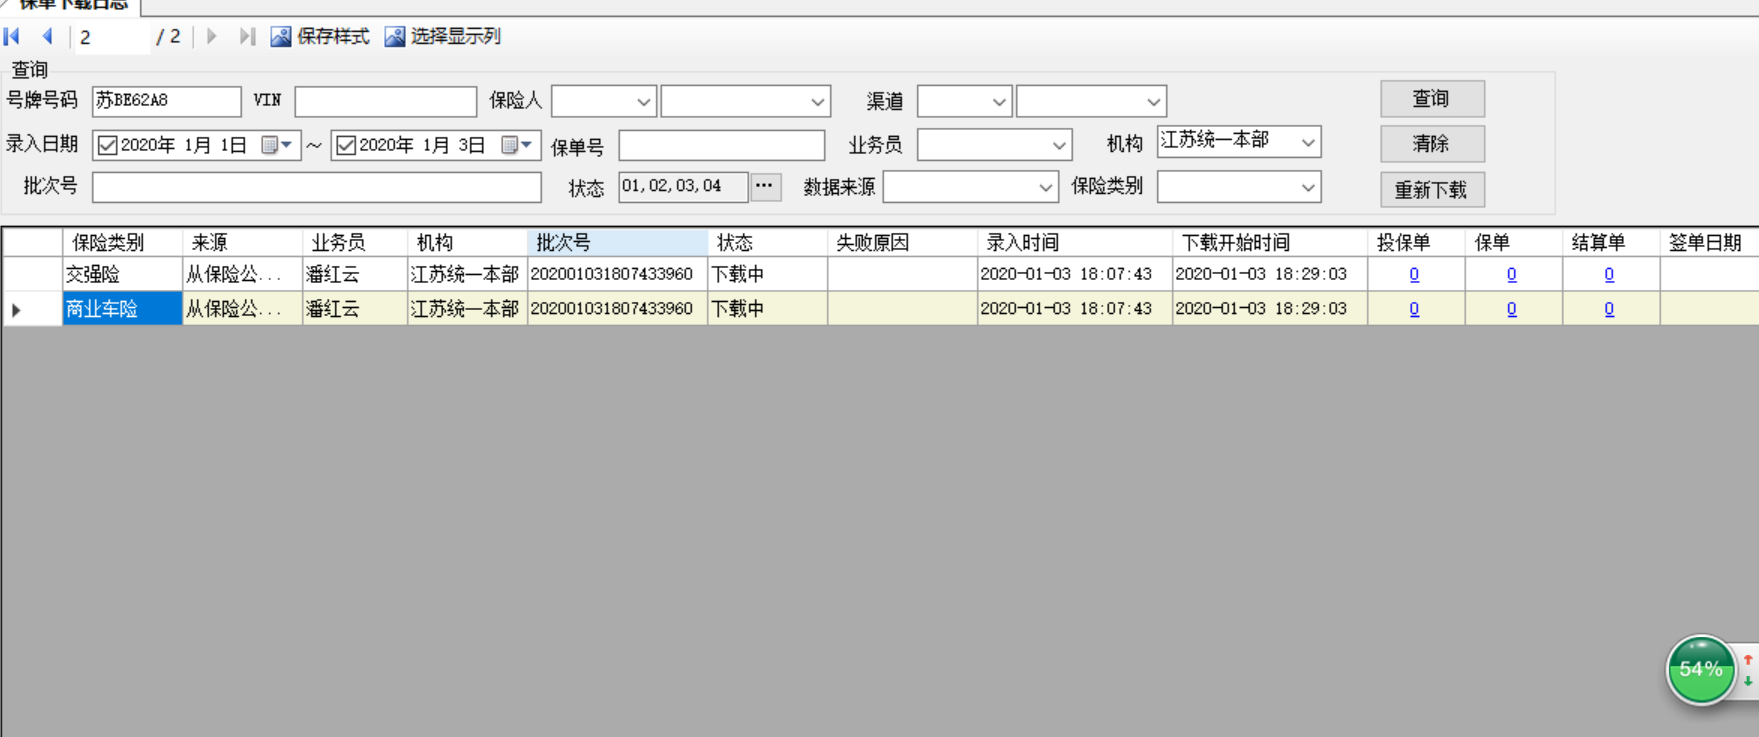Expand the second 保险人 dropdown

pyautogui.click(x=817, y=101)
